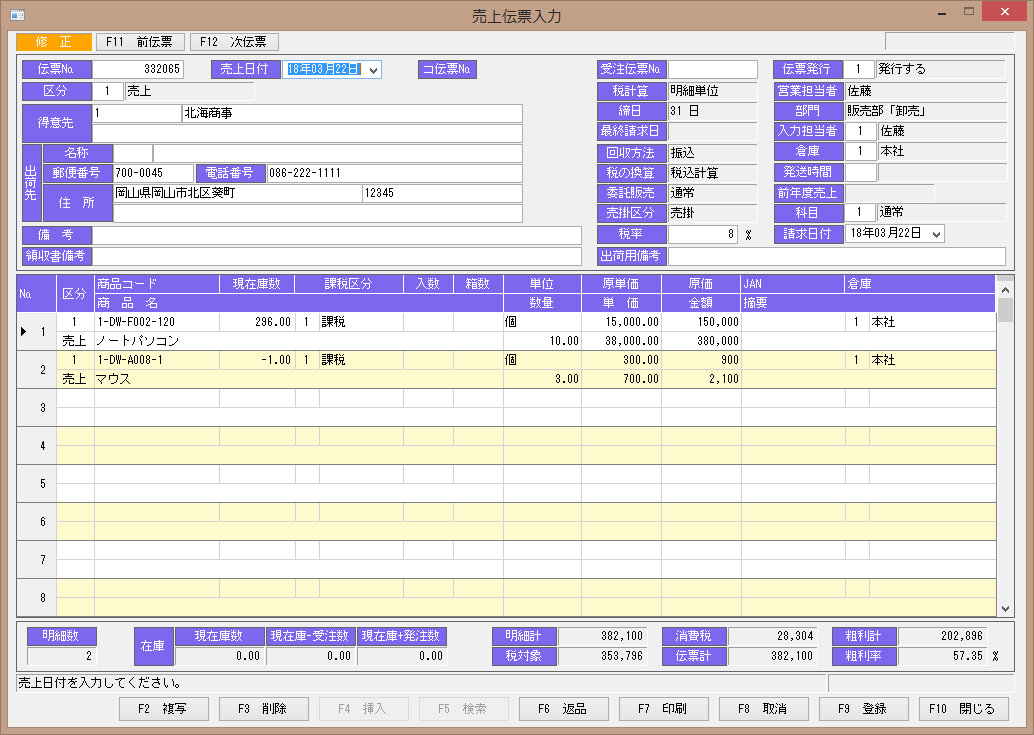
Task: Click the 税率 field showing 8
Action: click(x=704, y=234)
